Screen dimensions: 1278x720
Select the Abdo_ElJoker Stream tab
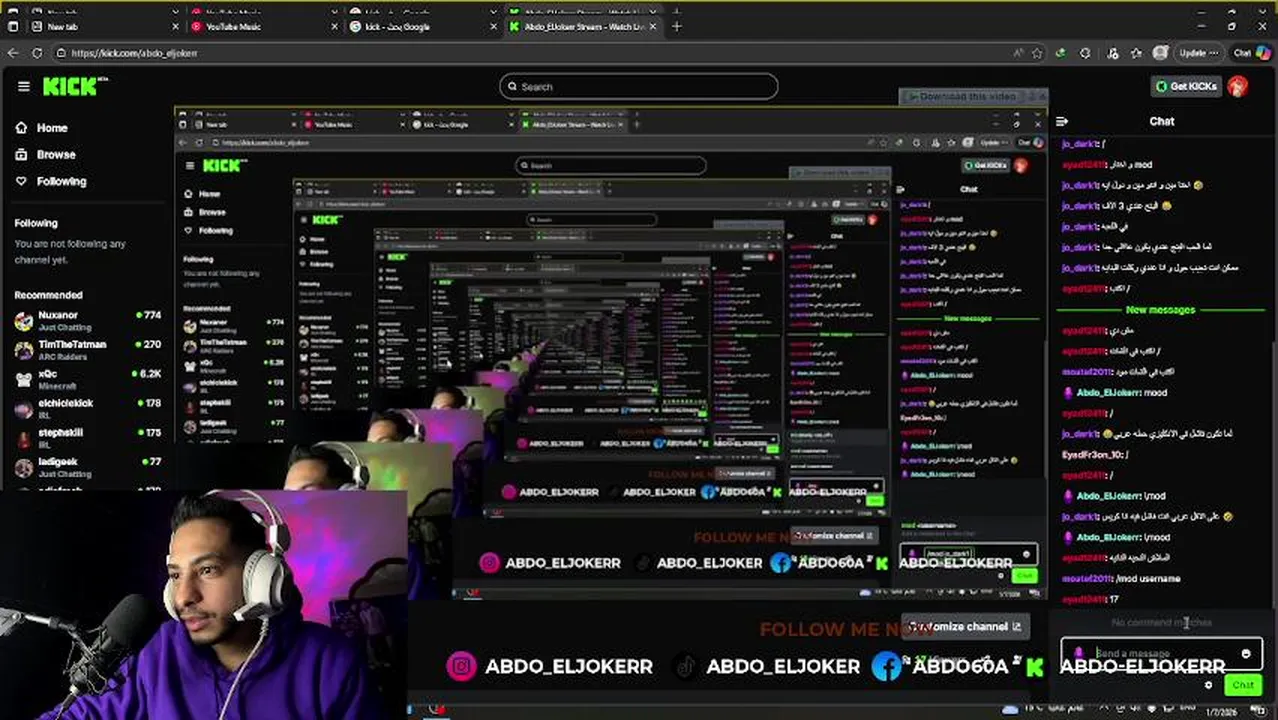pyautogui.click(x=582, y=26)
